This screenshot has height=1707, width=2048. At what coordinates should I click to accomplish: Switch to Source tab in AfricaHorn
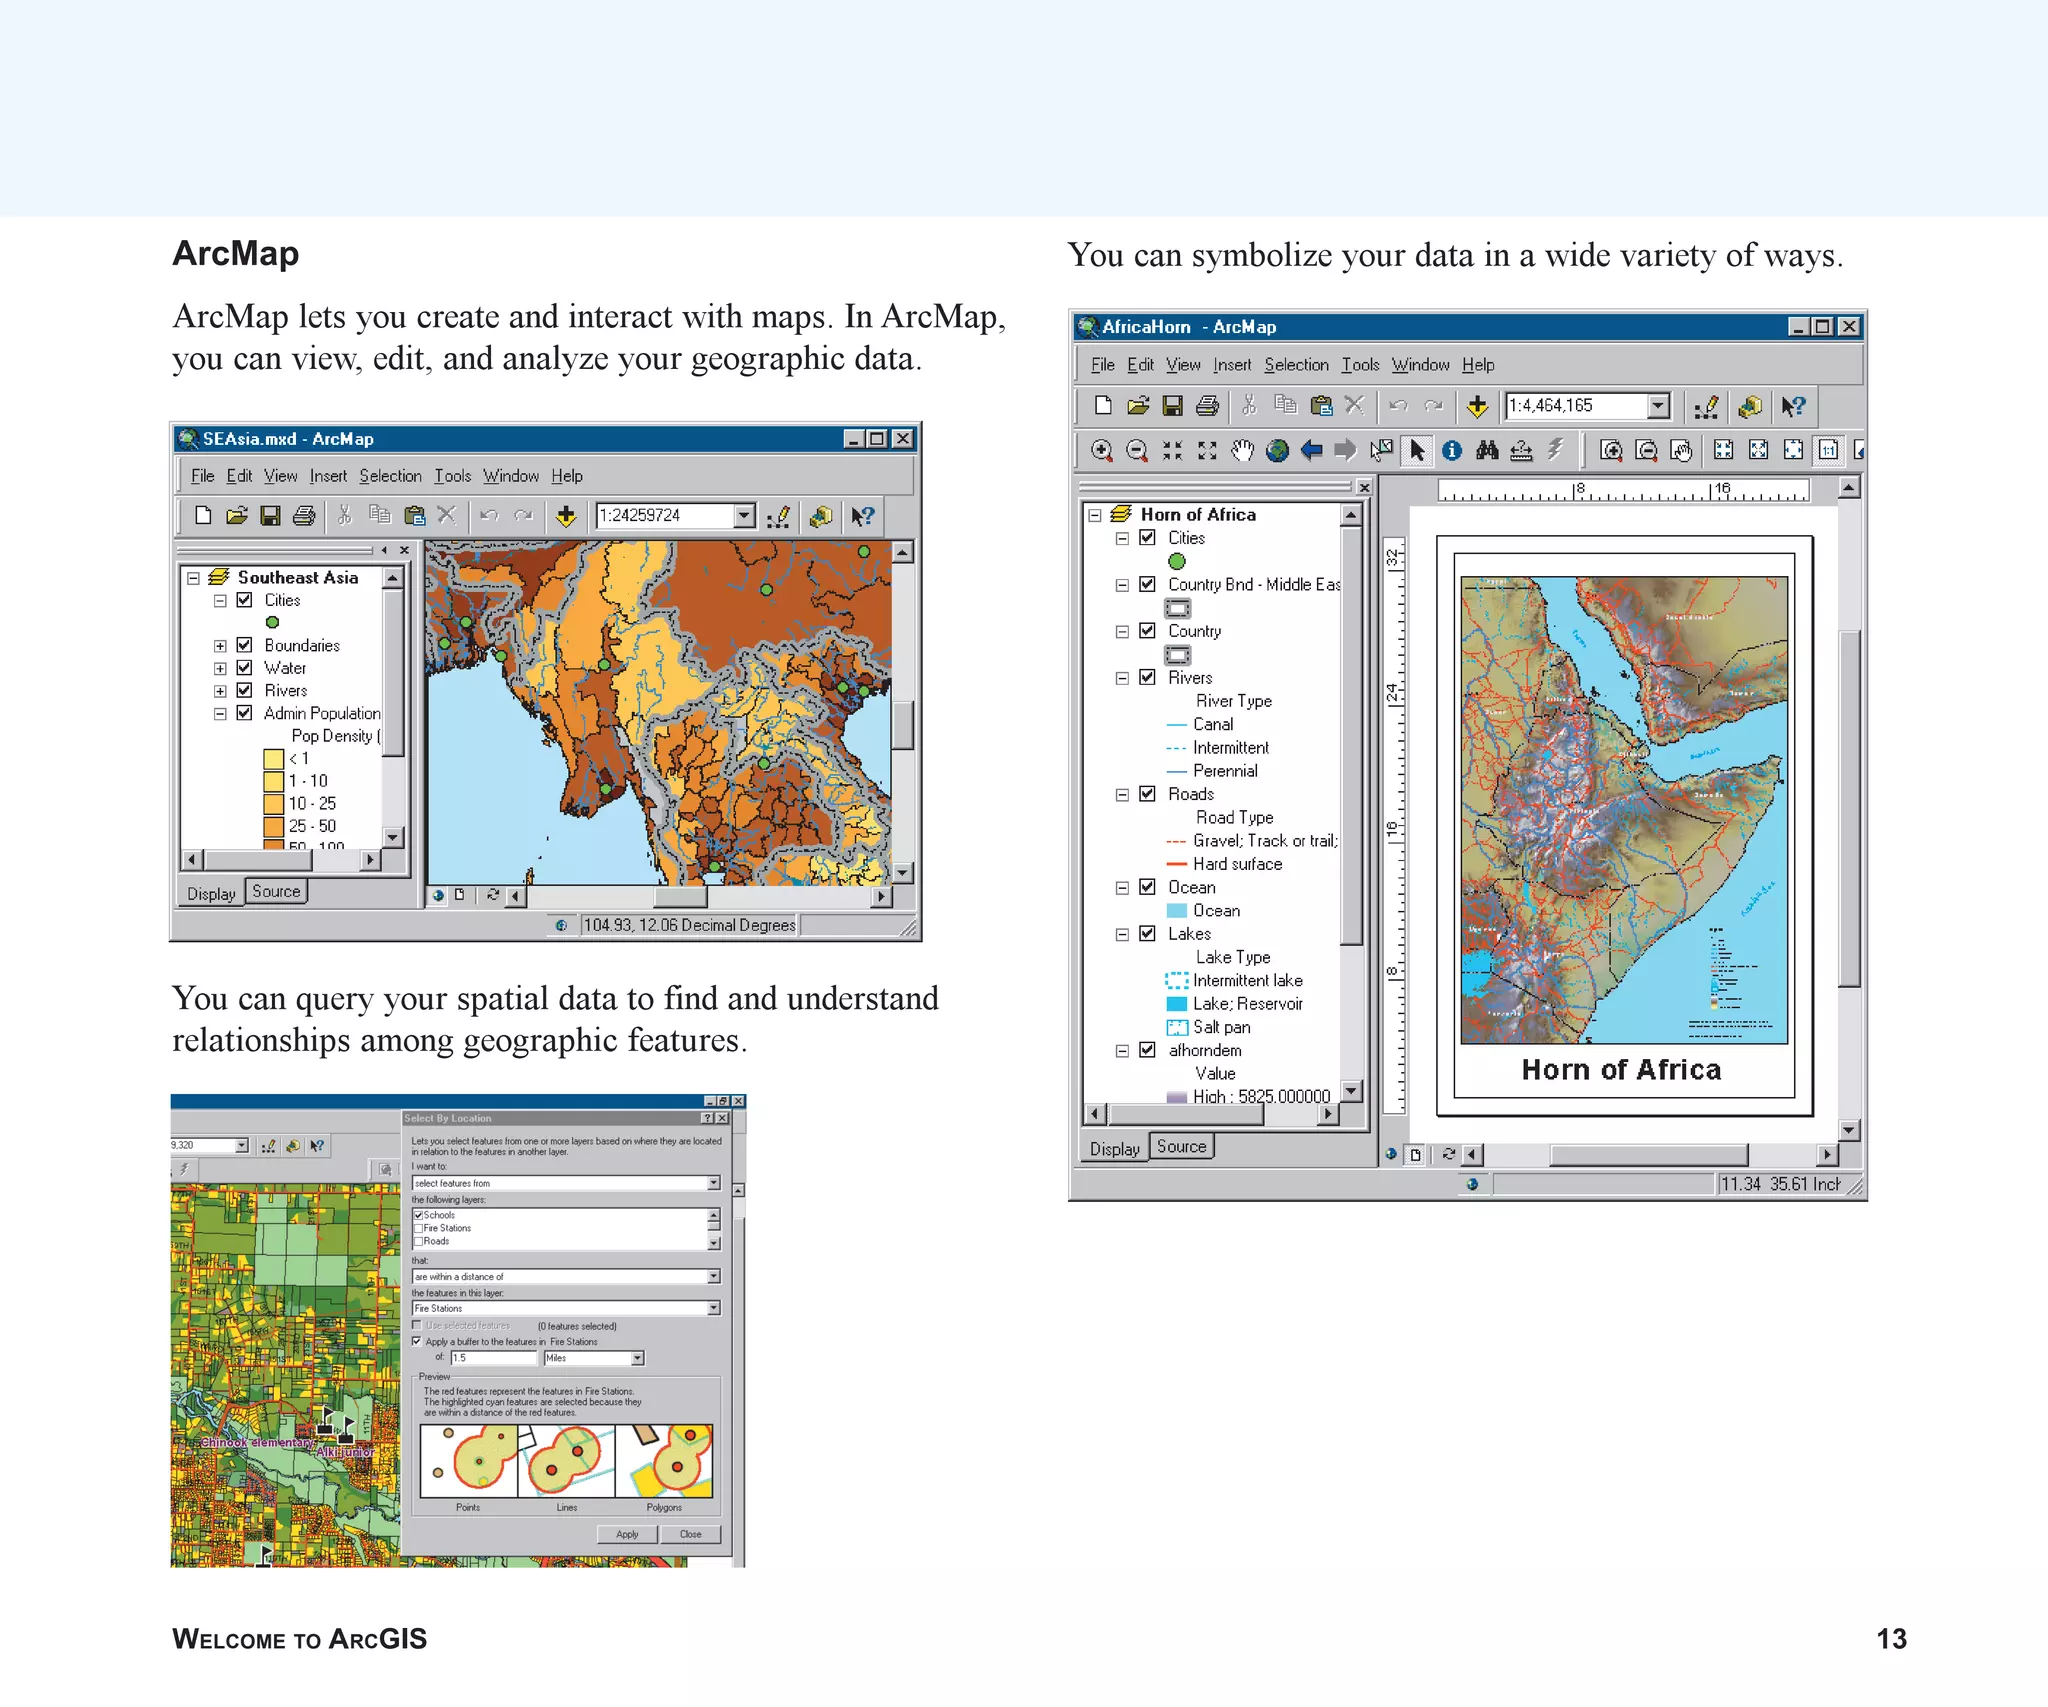(x=1181, y=1147)
